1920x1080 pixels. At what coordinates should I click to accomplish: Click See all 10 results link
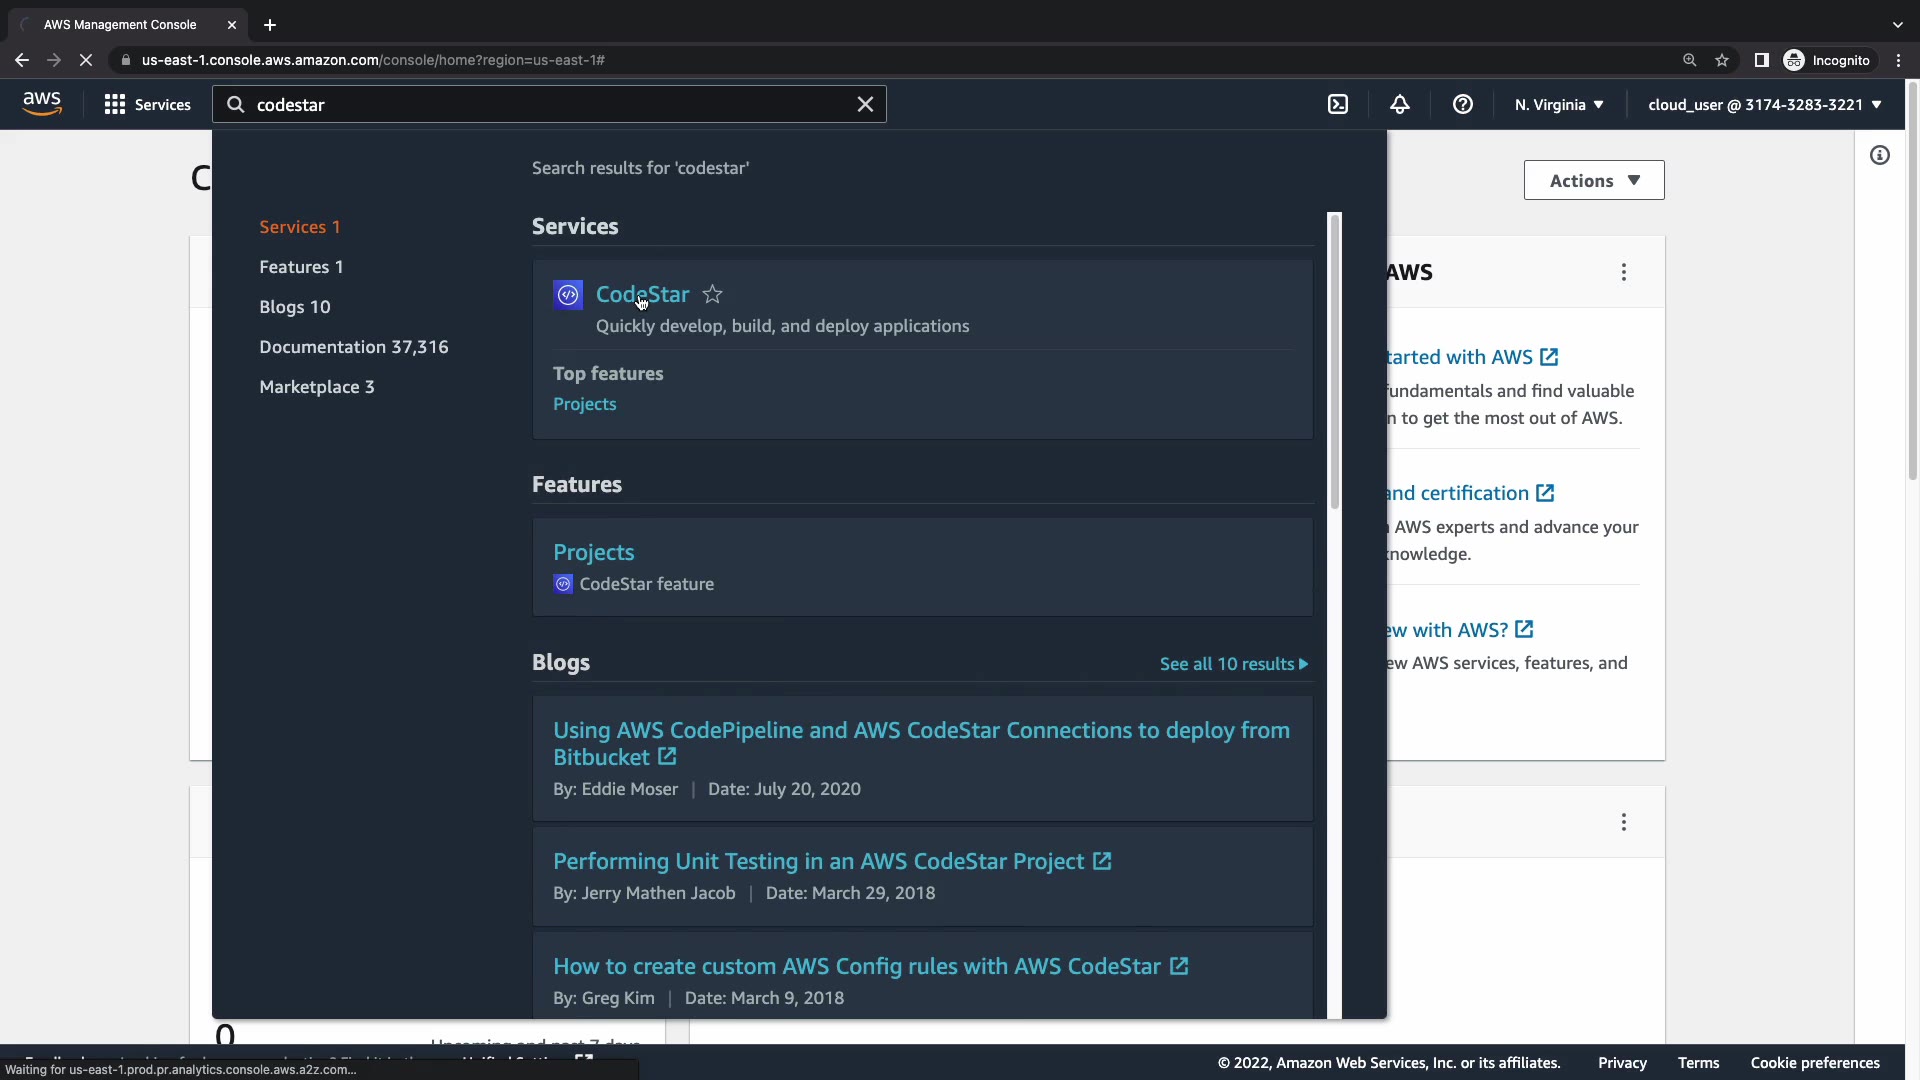1233,664
